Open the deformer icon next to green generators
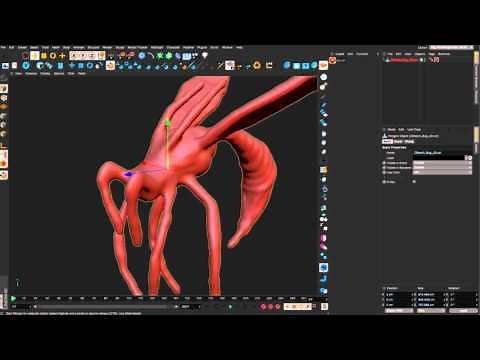Screen dimensions: 480x360 point(178,56)
